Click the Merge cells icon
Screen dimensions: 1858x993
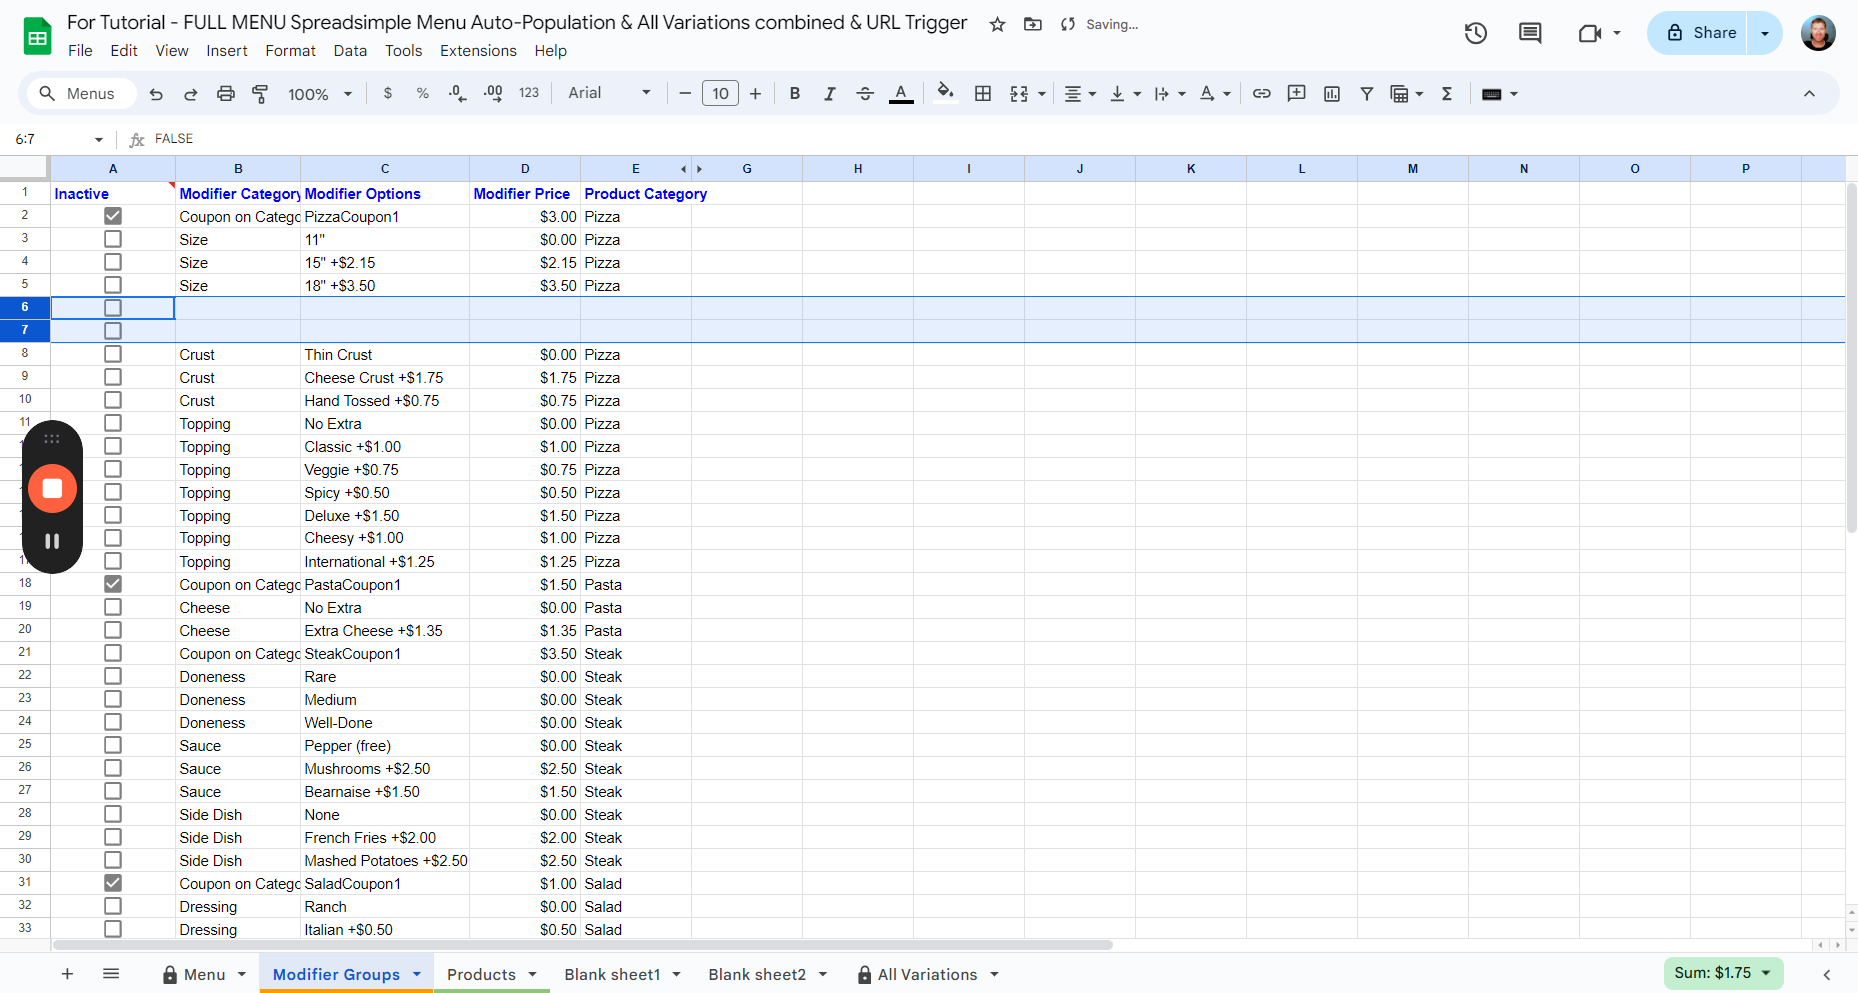pos(1019,94)
